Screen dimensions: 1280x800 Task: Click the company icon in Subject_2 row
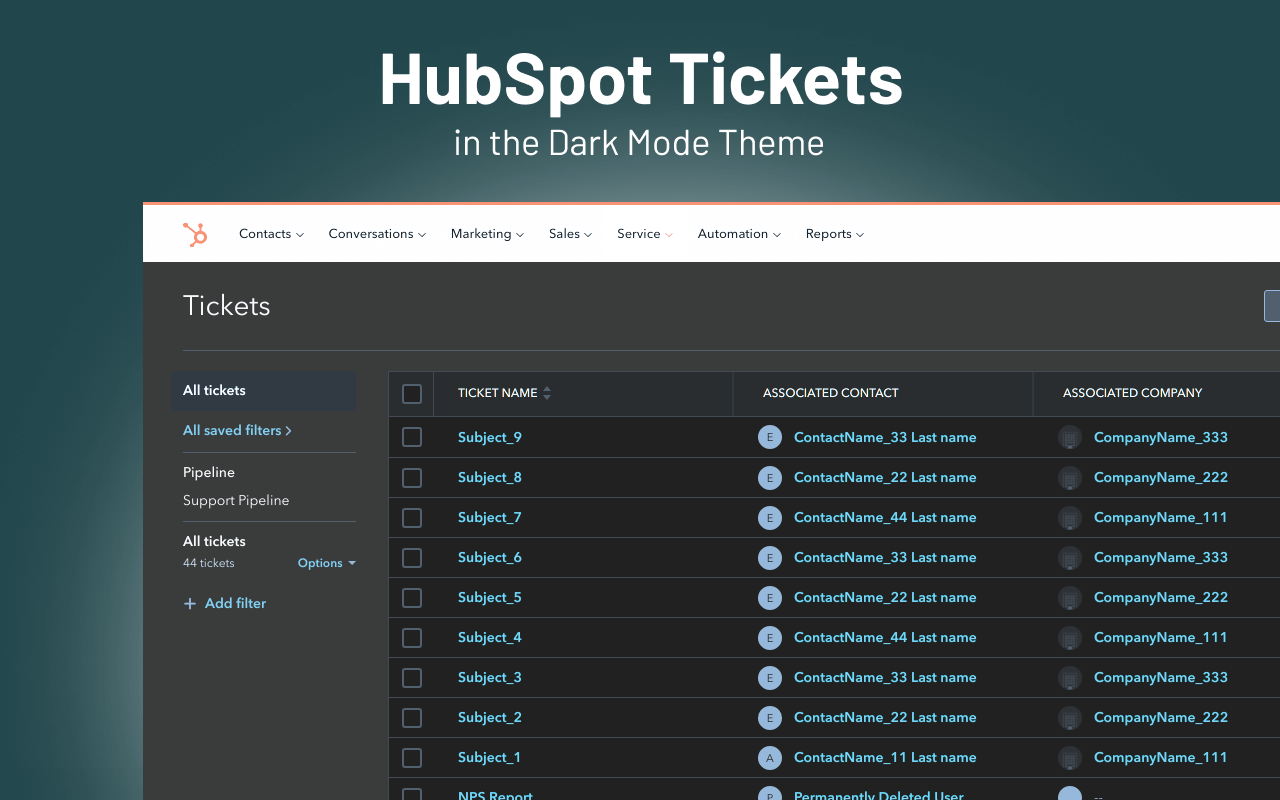click(1070, 717)
